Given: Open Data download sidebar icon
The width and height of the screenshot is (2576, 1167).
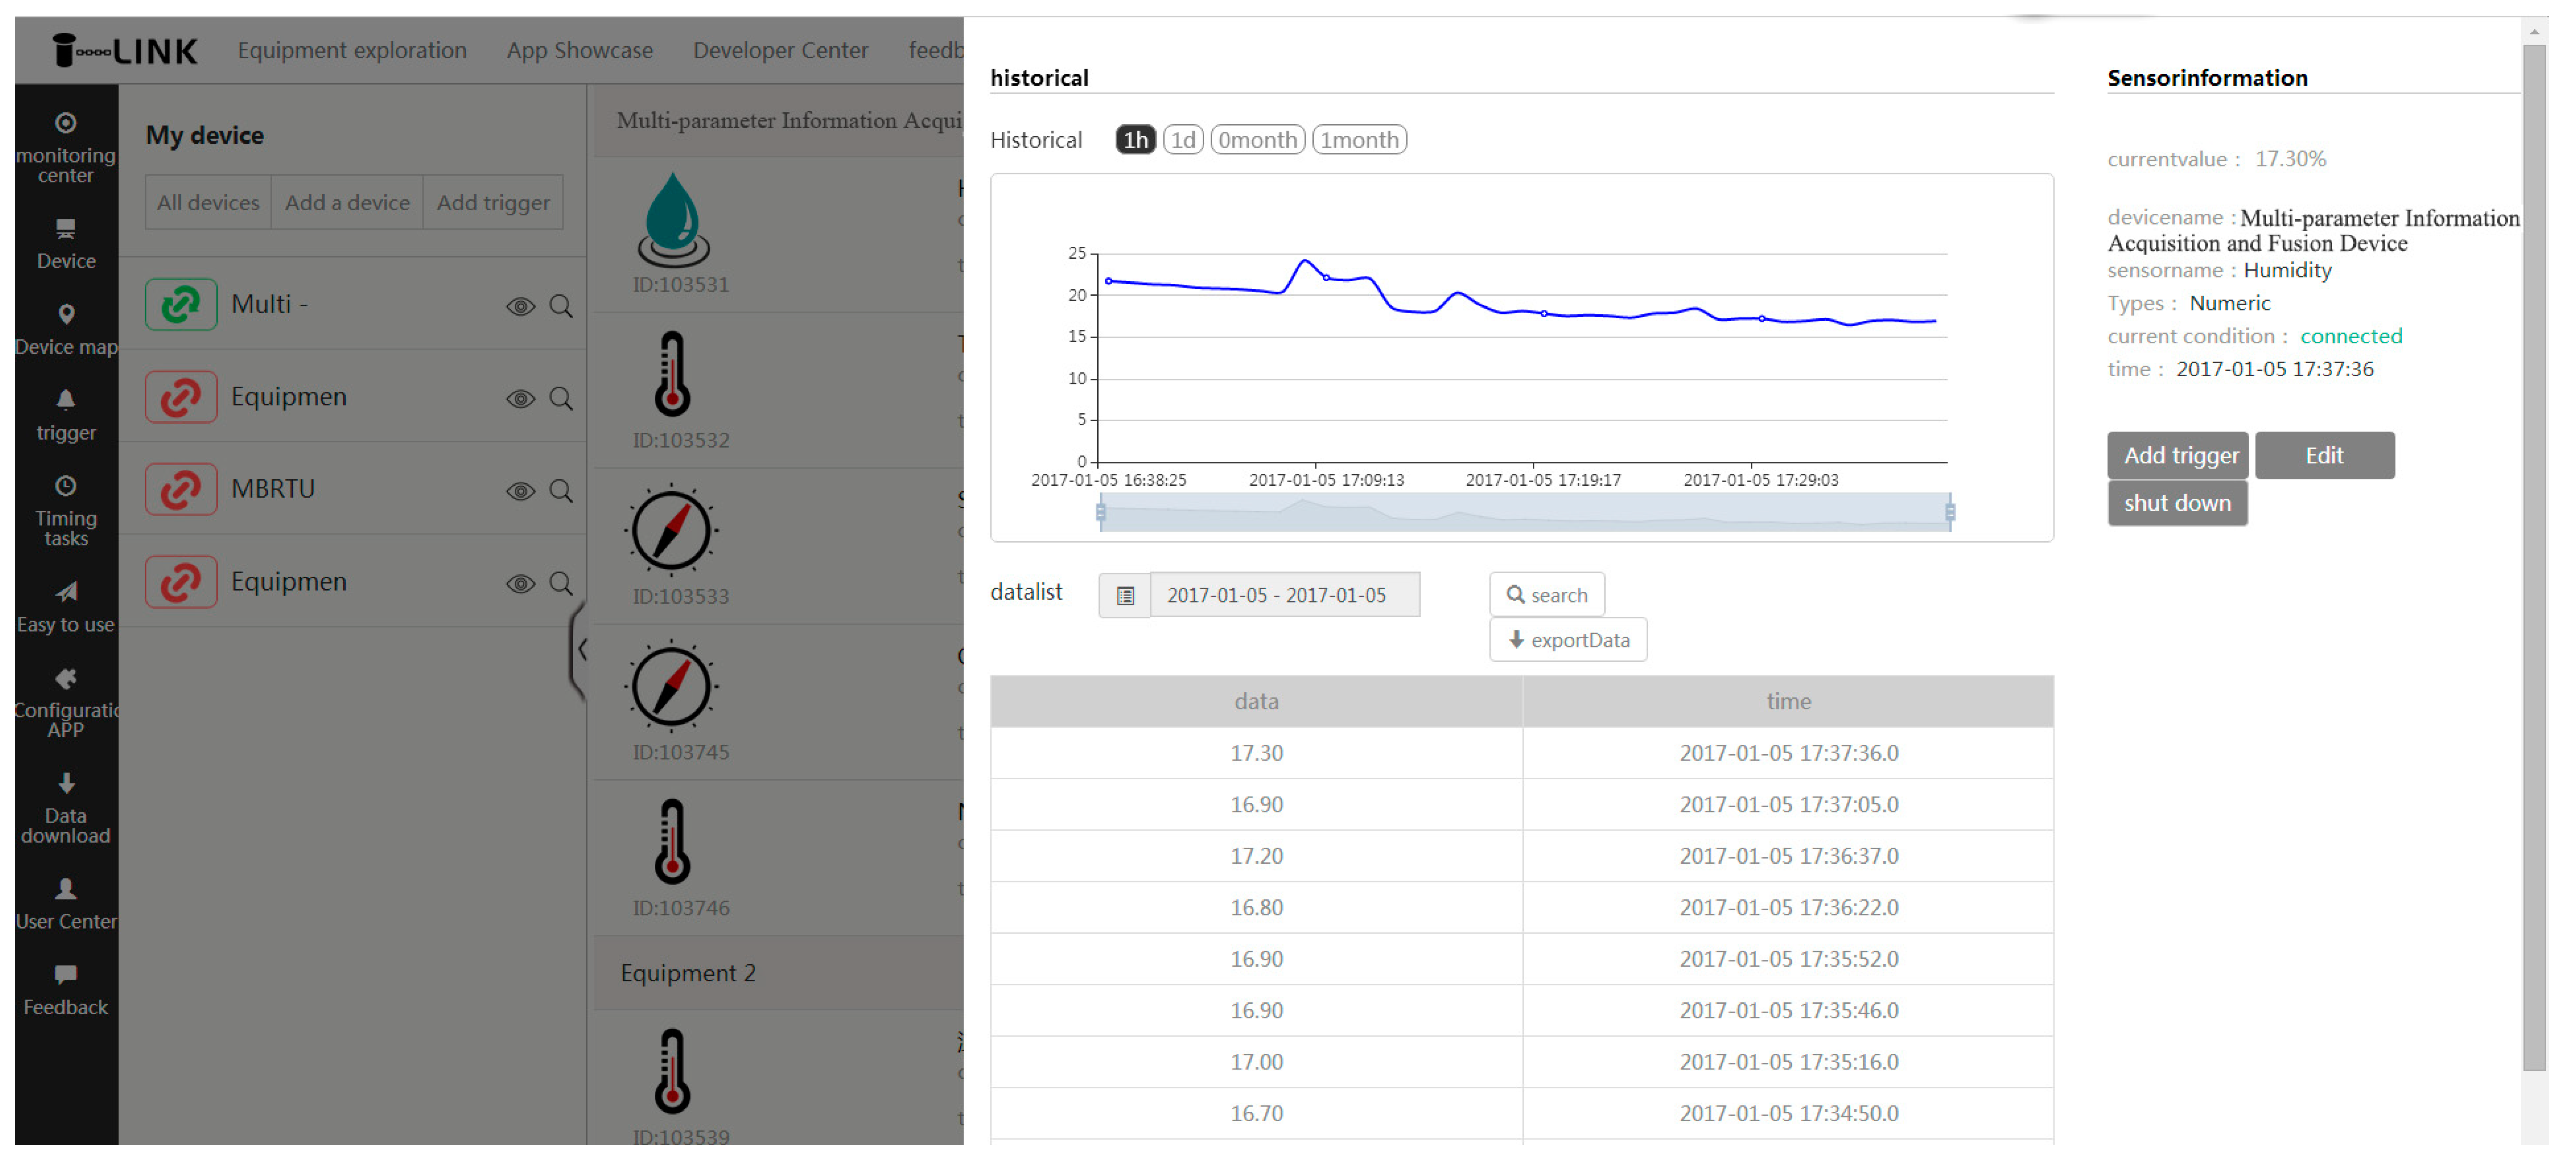Looking at the screenshot, I should click(66, 783).
